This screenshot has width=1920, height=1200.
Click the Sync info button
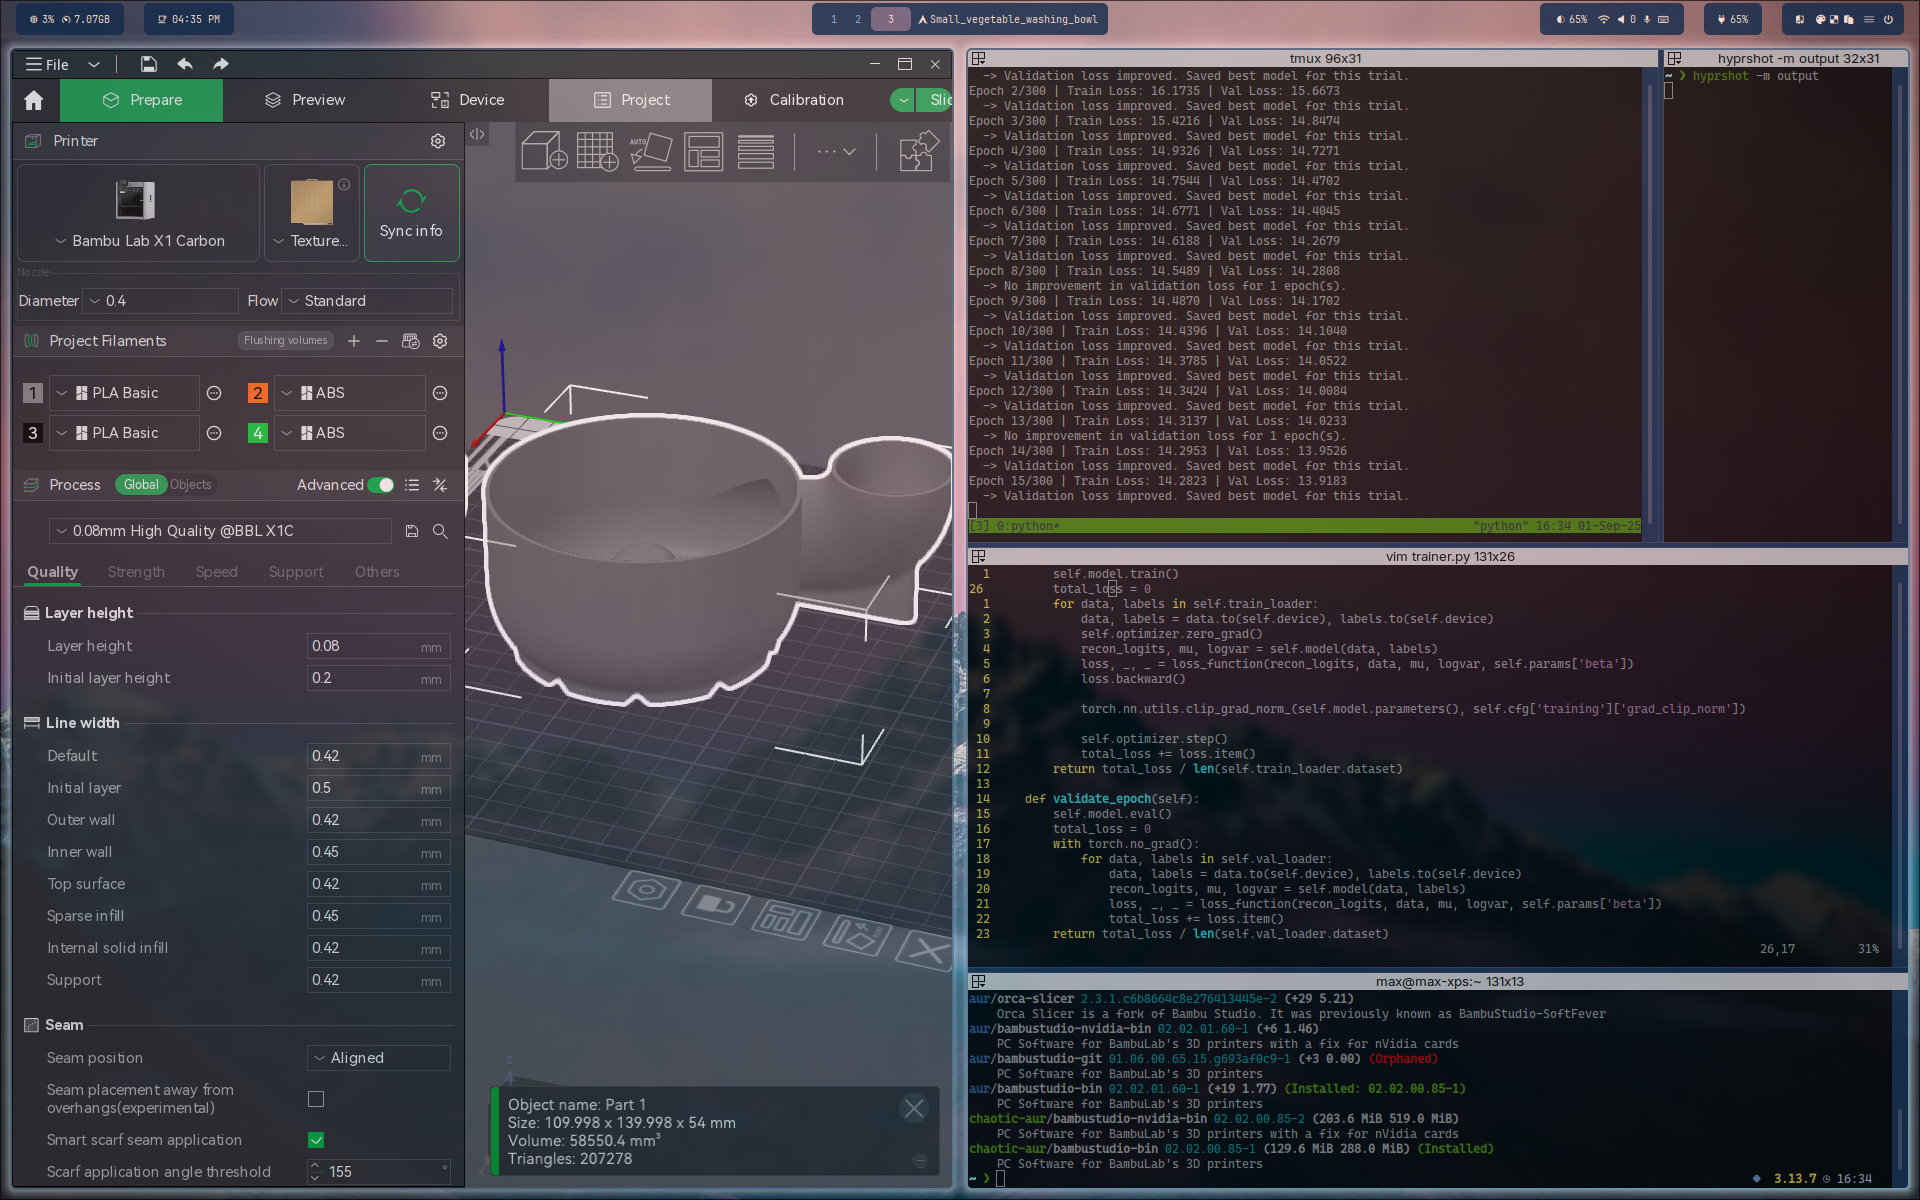[x=411, y=213]
